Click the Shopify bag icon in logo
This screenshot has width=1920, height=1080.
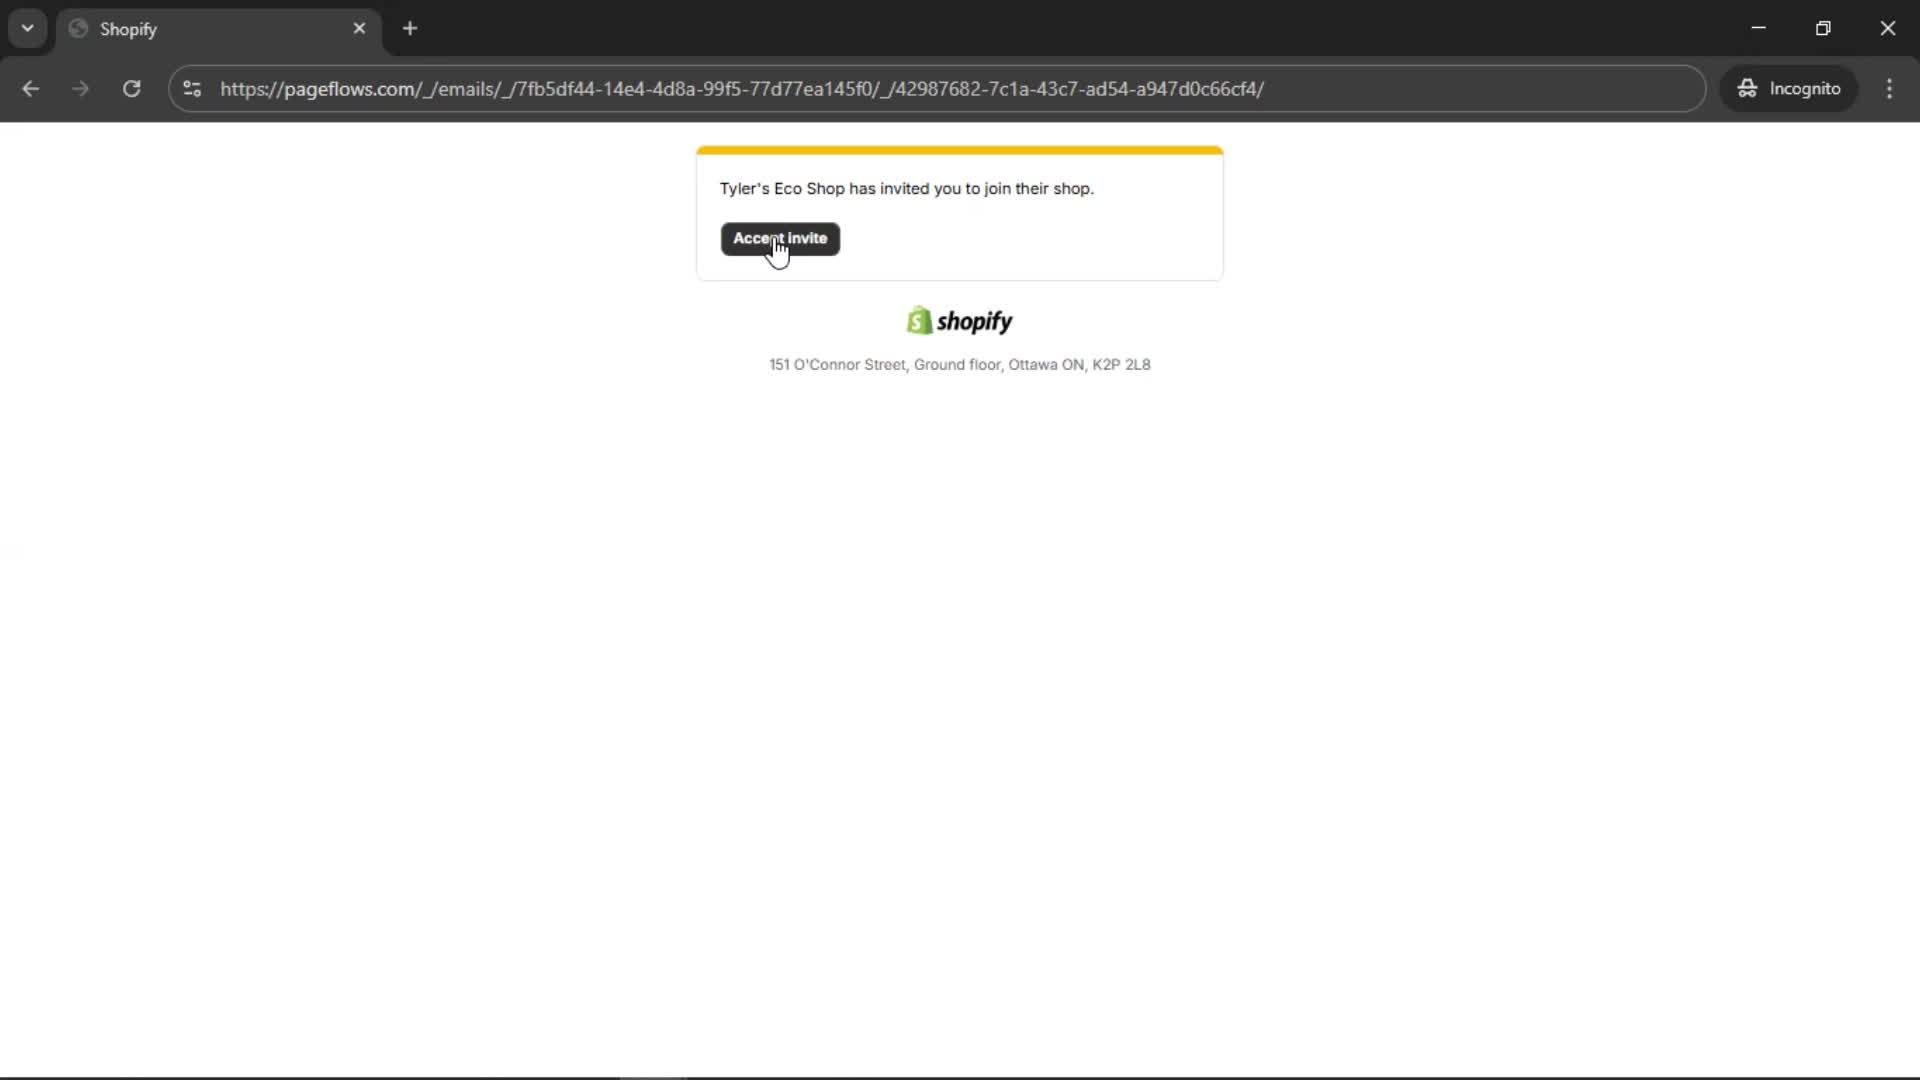pyautogui.click(x=919, y=321)
